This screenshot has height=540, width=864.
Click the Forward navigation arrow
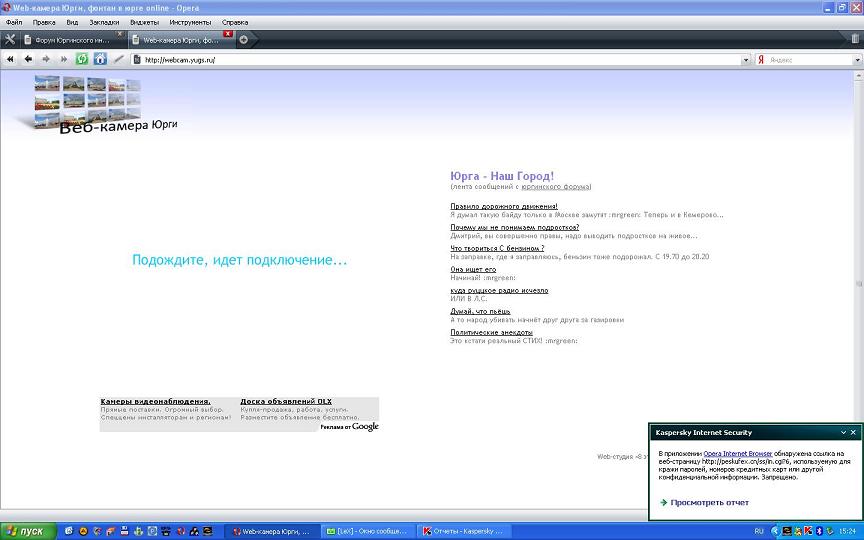pos(46,59)
